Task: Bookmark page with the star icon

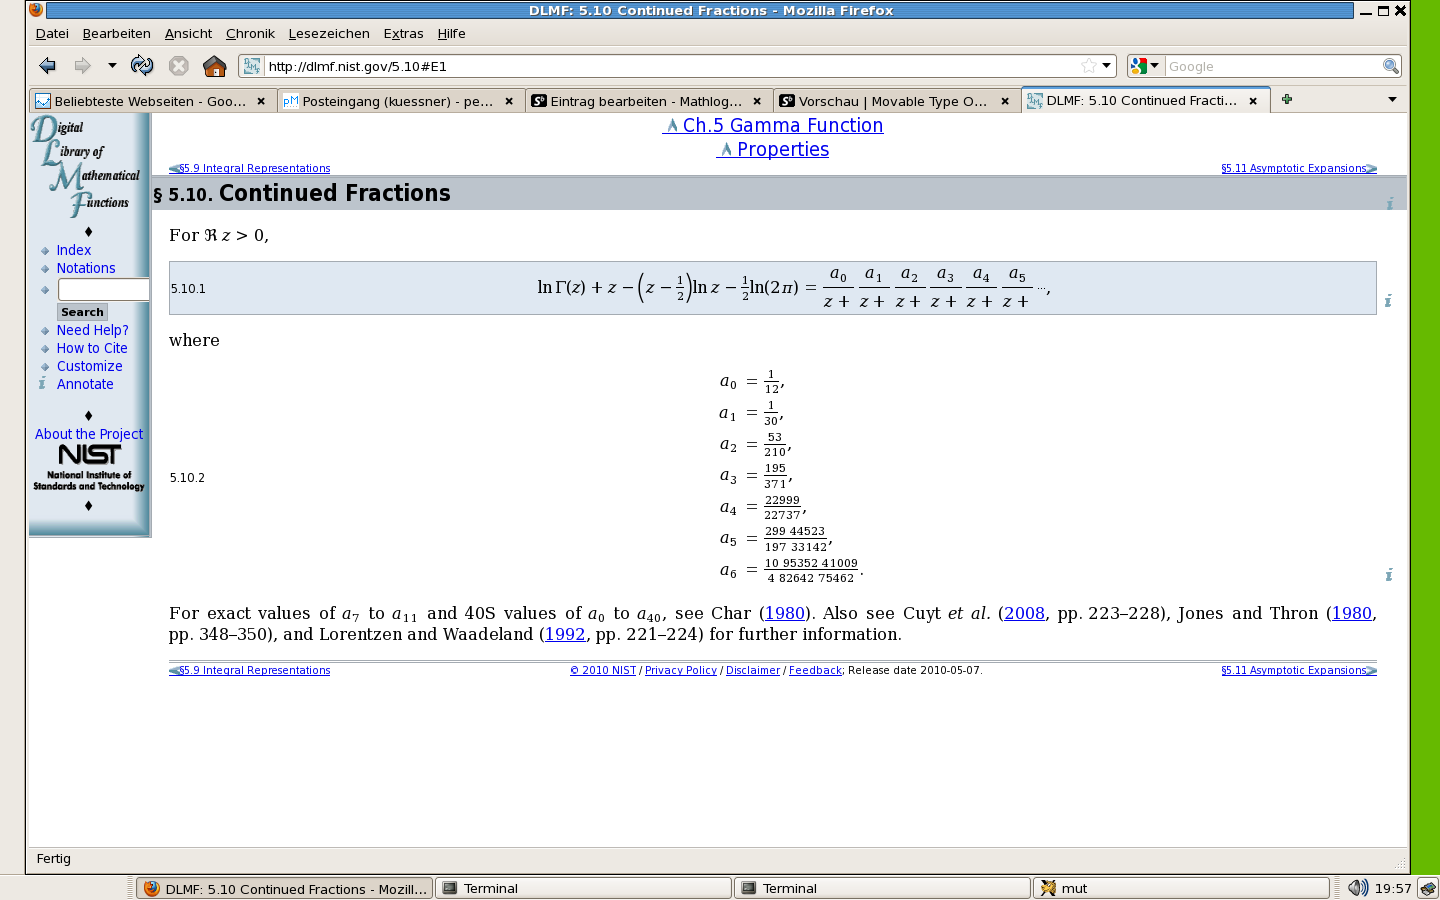Action: pos(1088,66)
